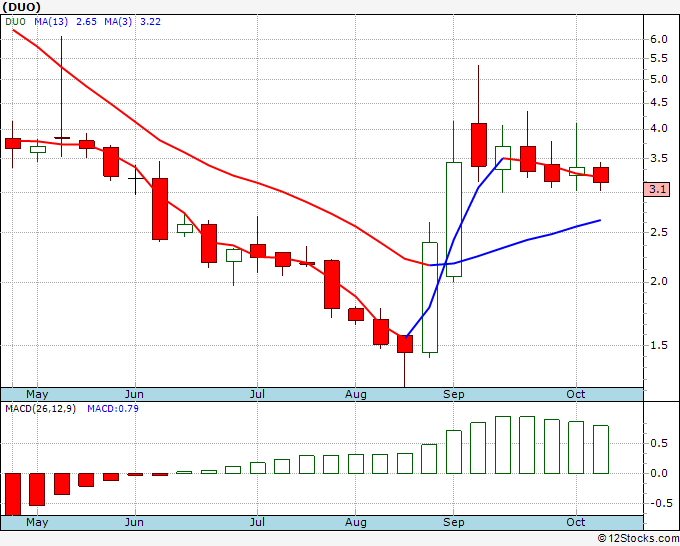Click the 2.0 price axis label
This screenshot has height=546, width=680.
coord(659,282)
